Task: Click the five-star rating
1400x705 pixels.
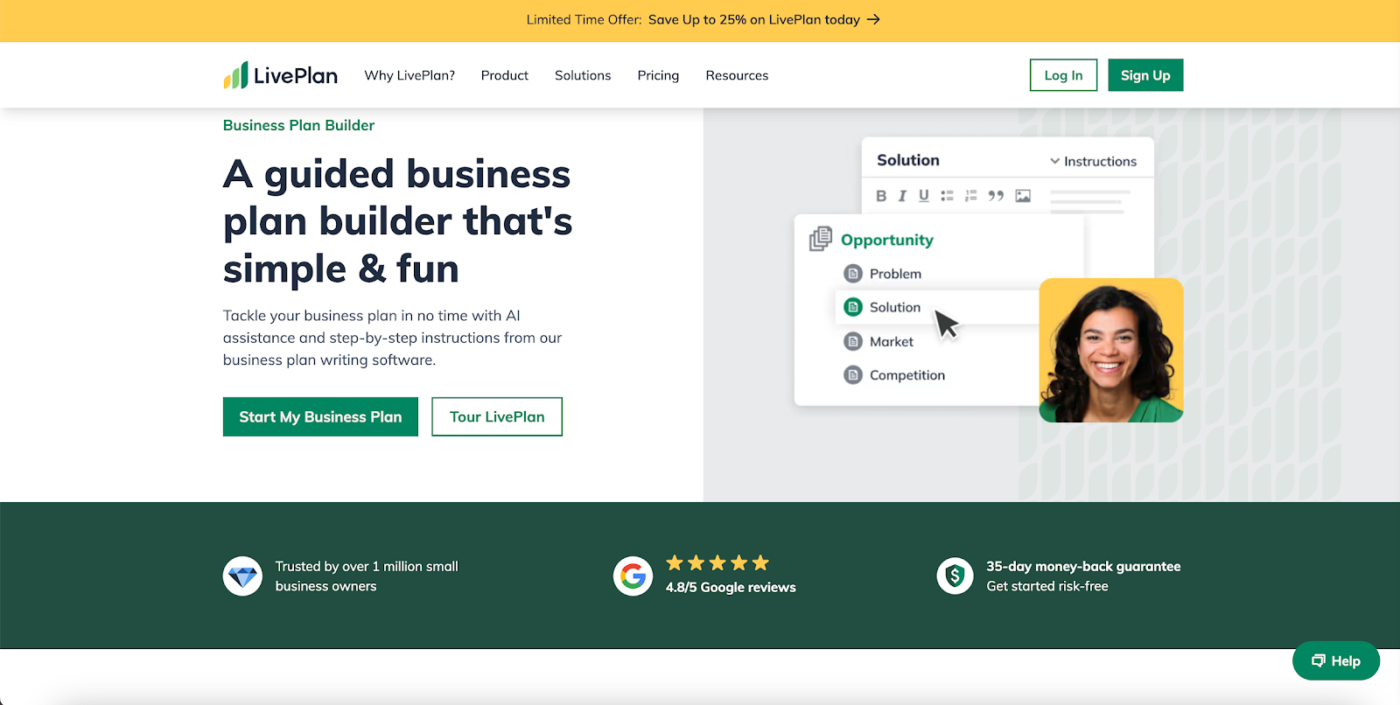Action: pos(718,562)
